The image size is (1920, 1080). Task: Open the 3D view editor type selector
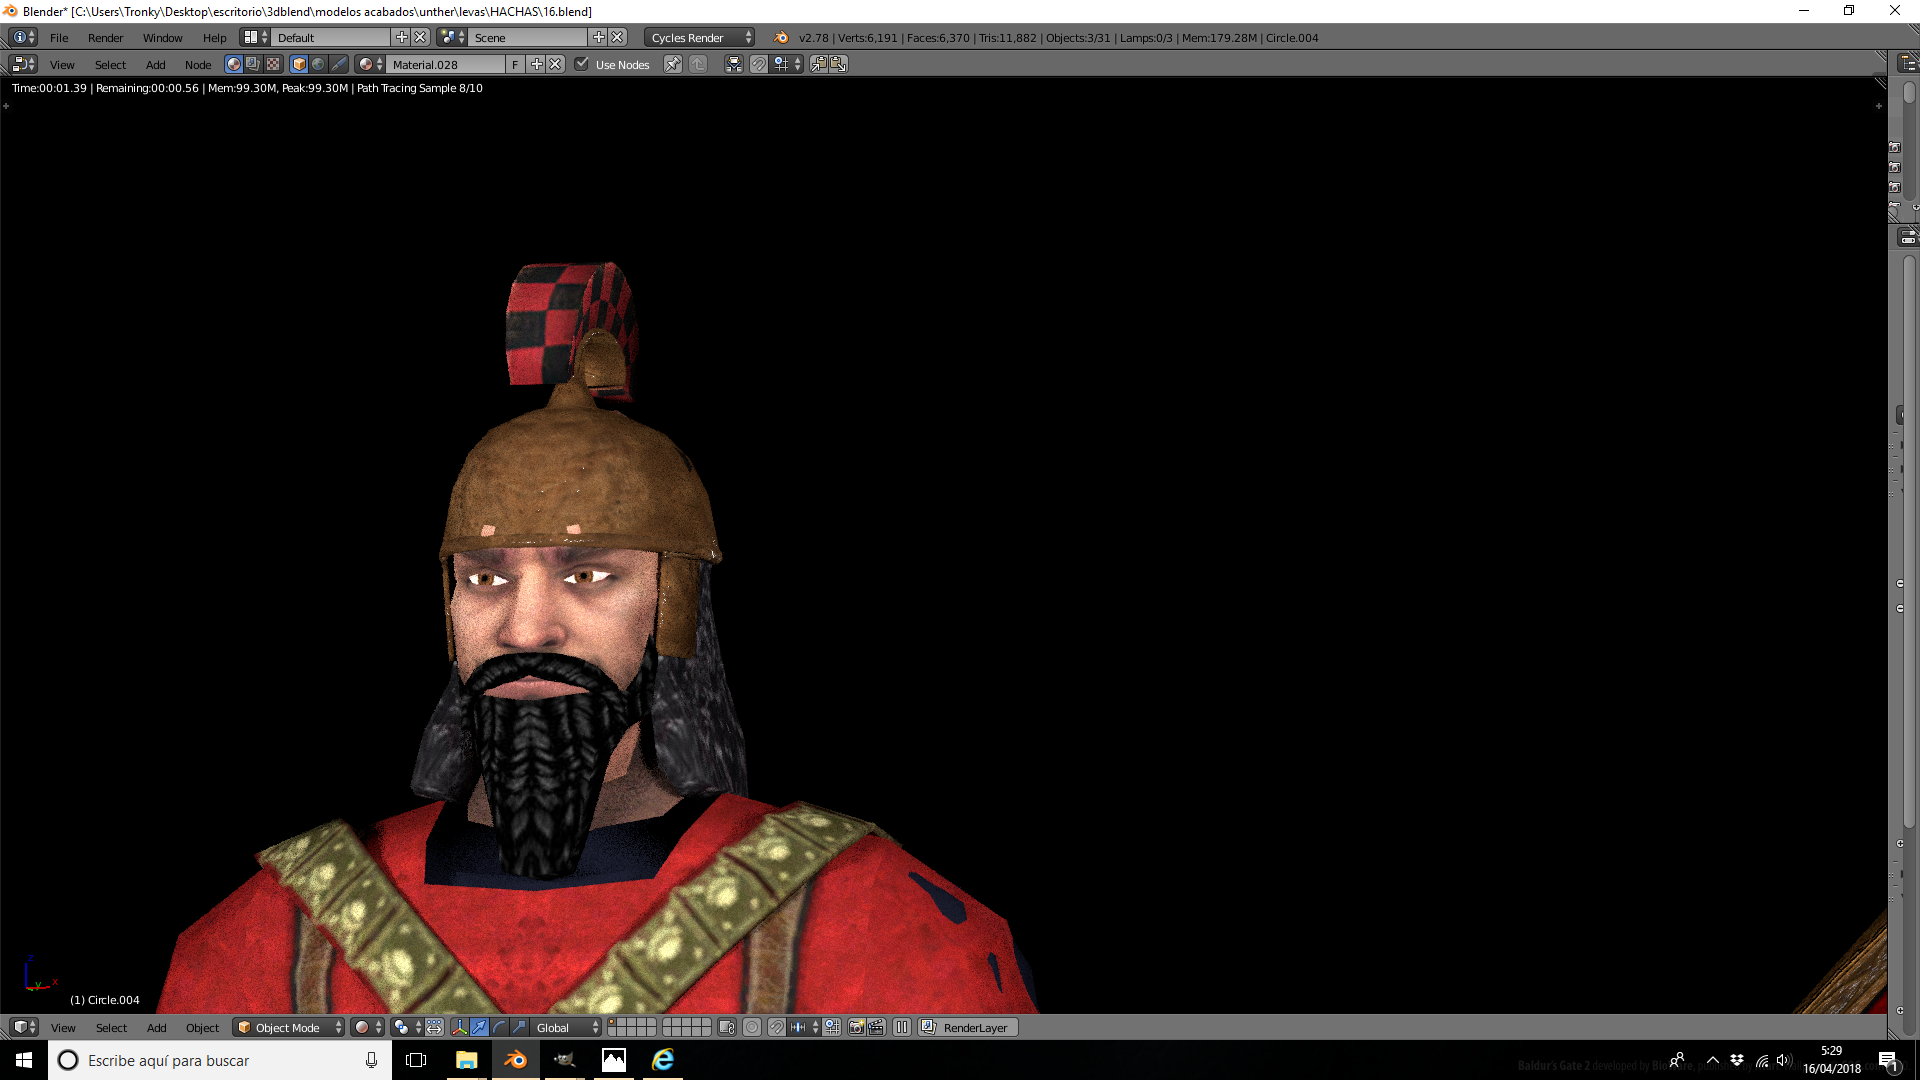tap(24, 1027)
